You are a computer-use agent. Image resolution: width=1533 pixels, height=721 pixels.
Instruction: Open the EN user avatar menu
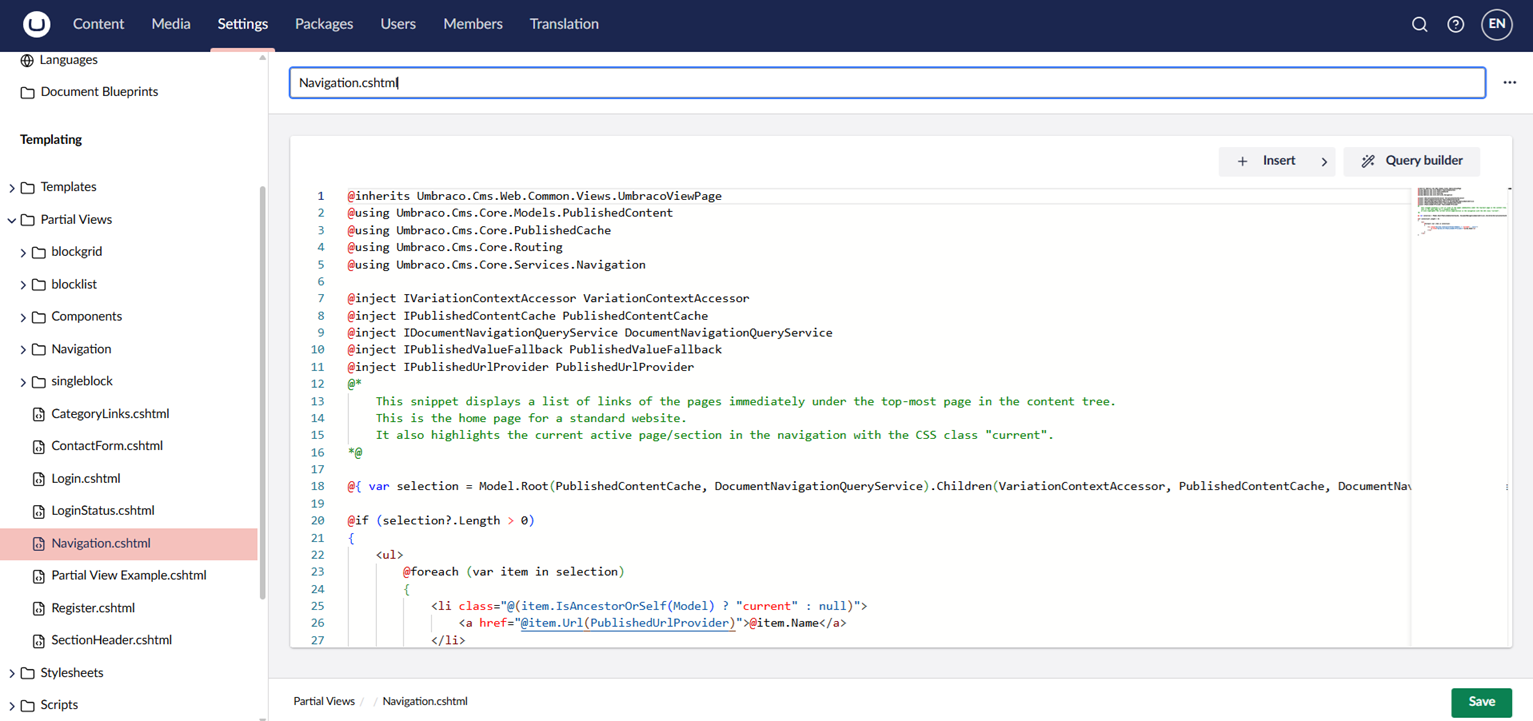[1496, 24]
